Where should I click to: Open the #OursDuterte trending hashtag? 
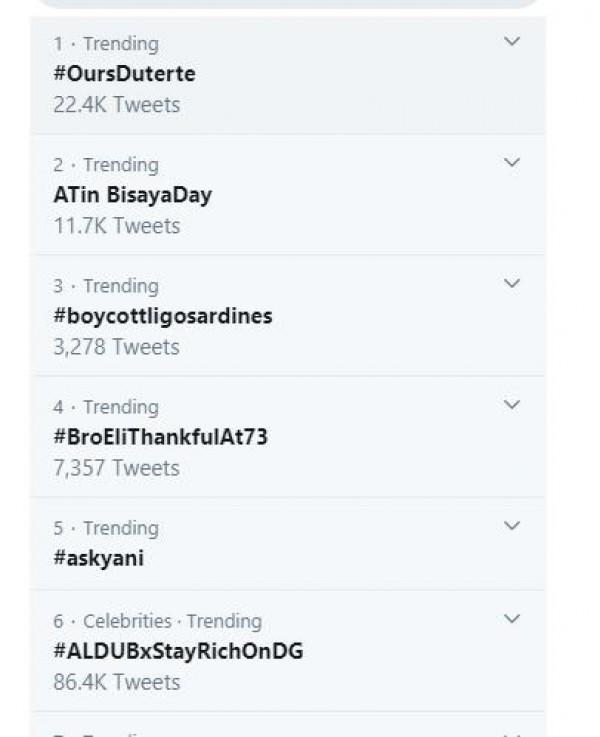point(124,74)
